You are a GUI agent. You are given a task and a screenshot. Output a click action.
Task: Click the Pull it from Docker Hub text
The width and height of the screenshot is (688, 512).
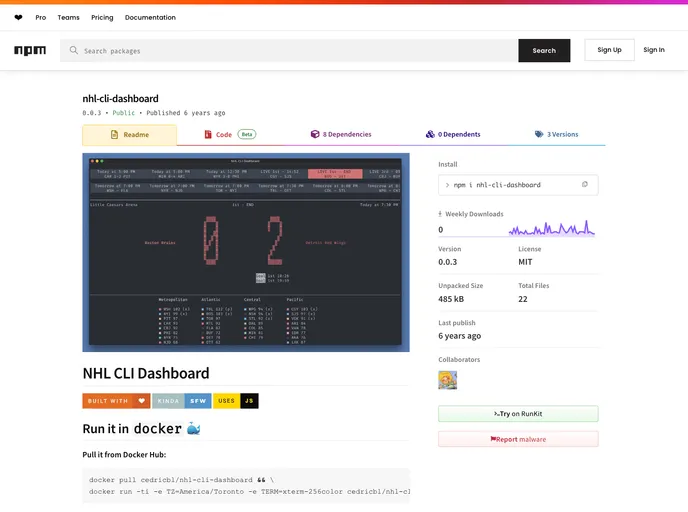(124, 455)
